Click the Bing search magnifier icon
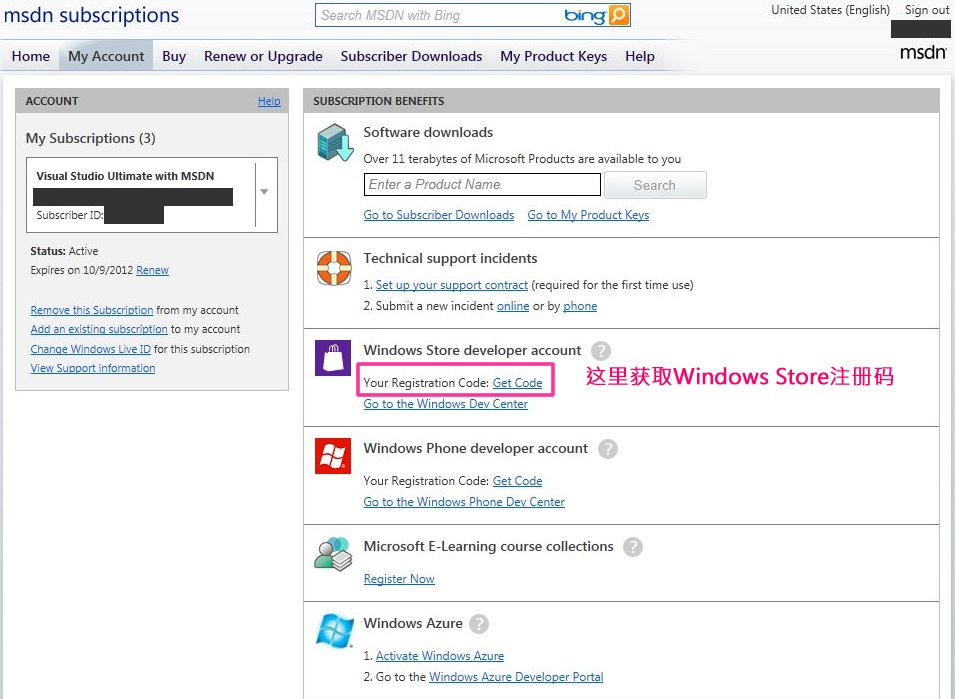The width and height of the screenshot is (955, 699). 618,15
